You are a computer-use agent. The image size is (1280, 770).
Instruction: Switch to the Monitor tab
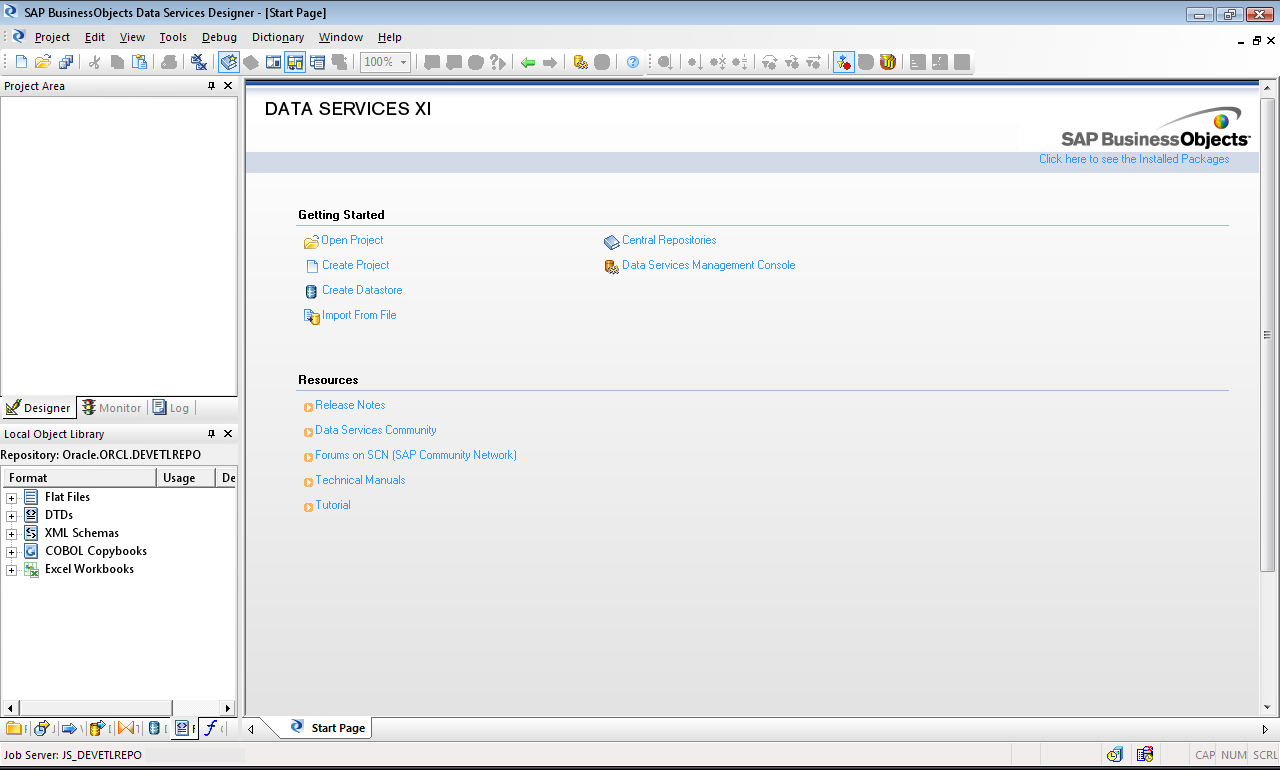point(111,408)
